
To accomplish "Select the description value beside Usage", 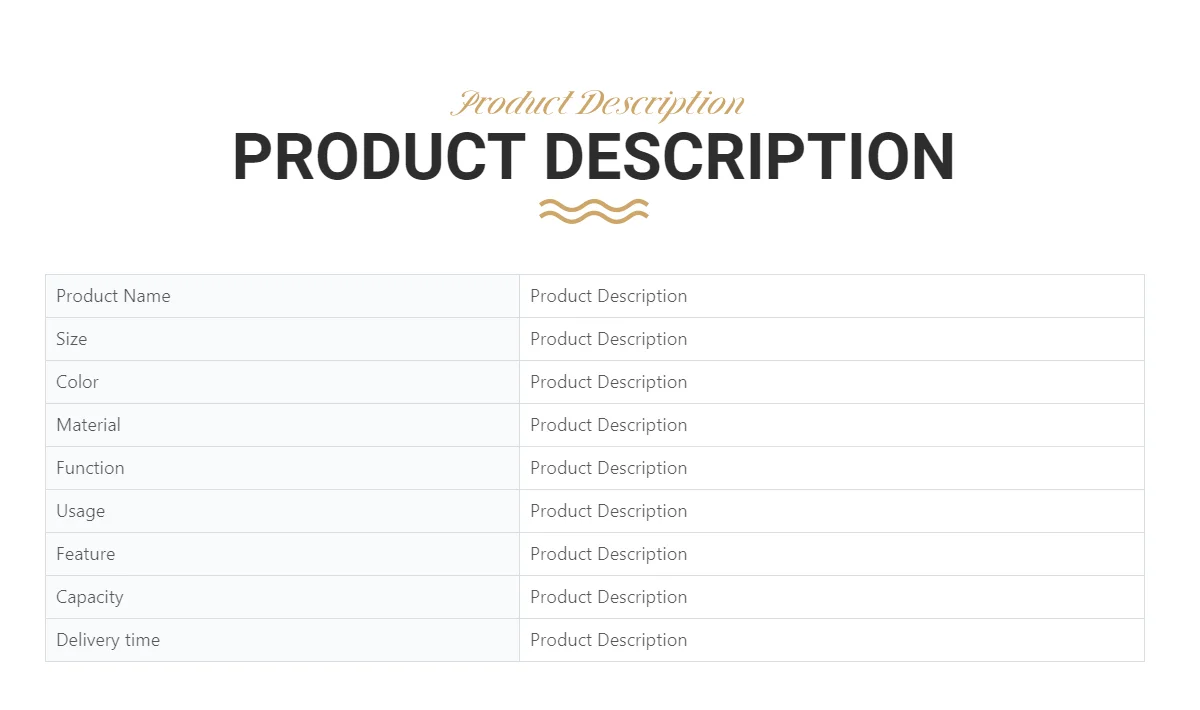I will pyautogui.click(x=609, y=511).
